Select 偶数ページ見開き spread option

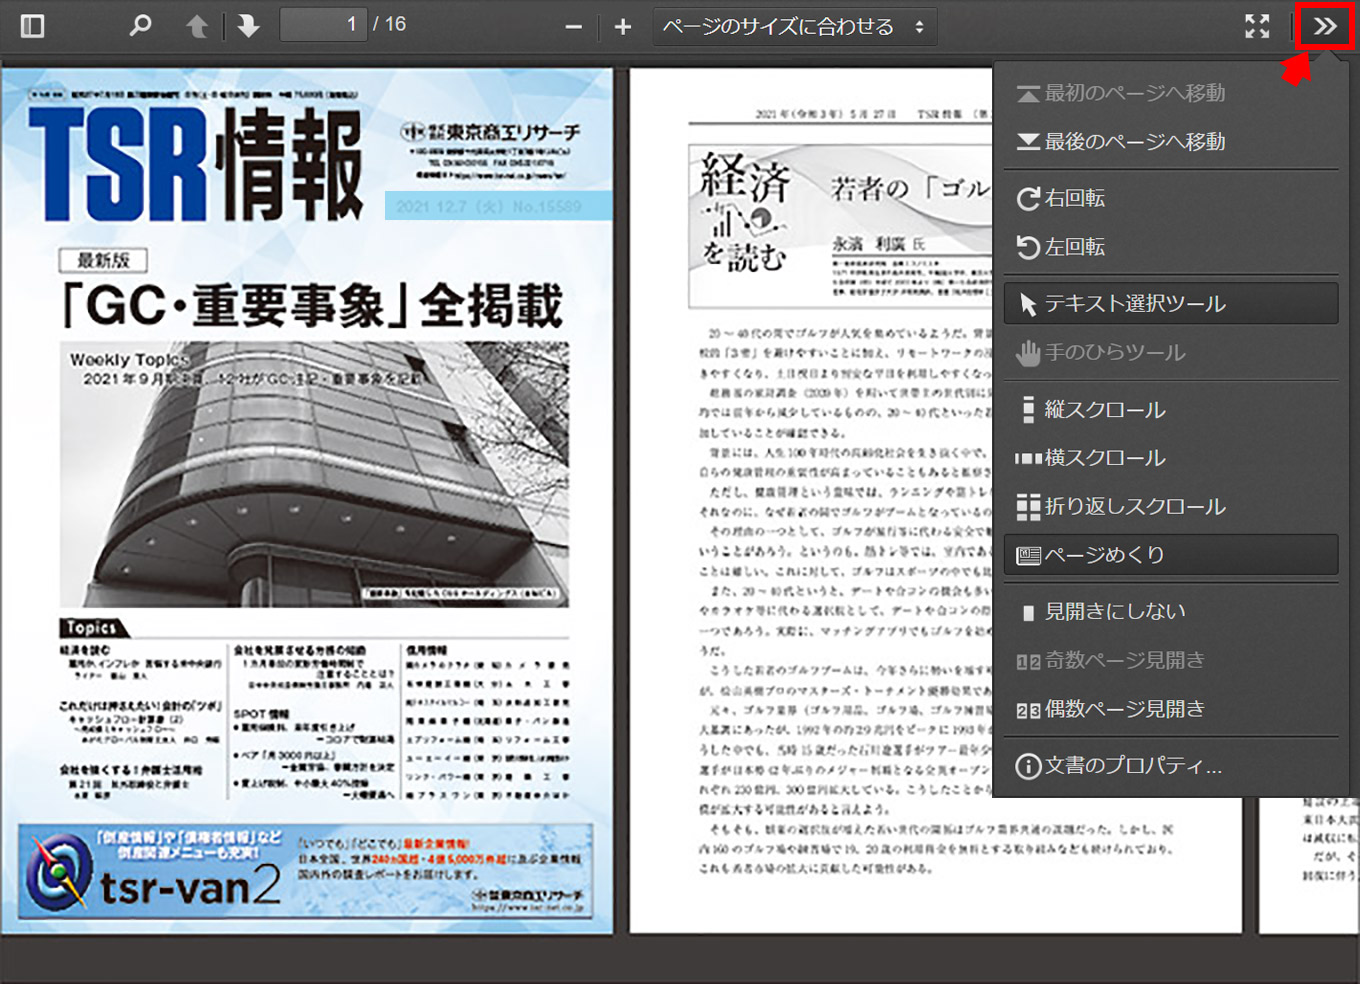point(1171,709)
